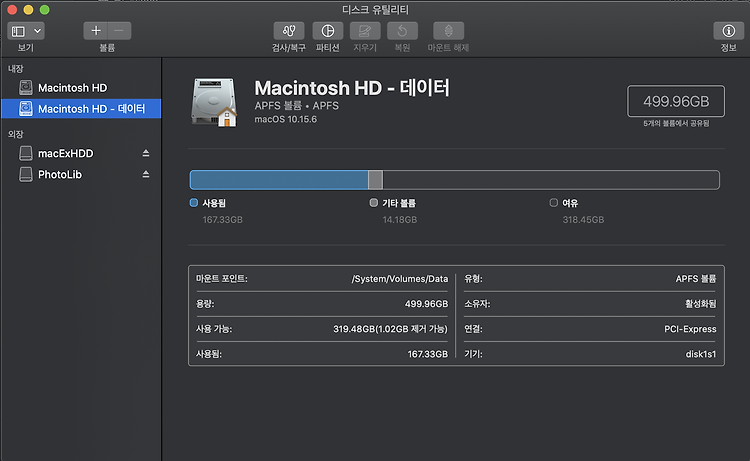750x461 pixels.
Task: Click the gray 기타 볼륨 segment of usage bar
Action: pyautogui.click(x=375, y=180)
